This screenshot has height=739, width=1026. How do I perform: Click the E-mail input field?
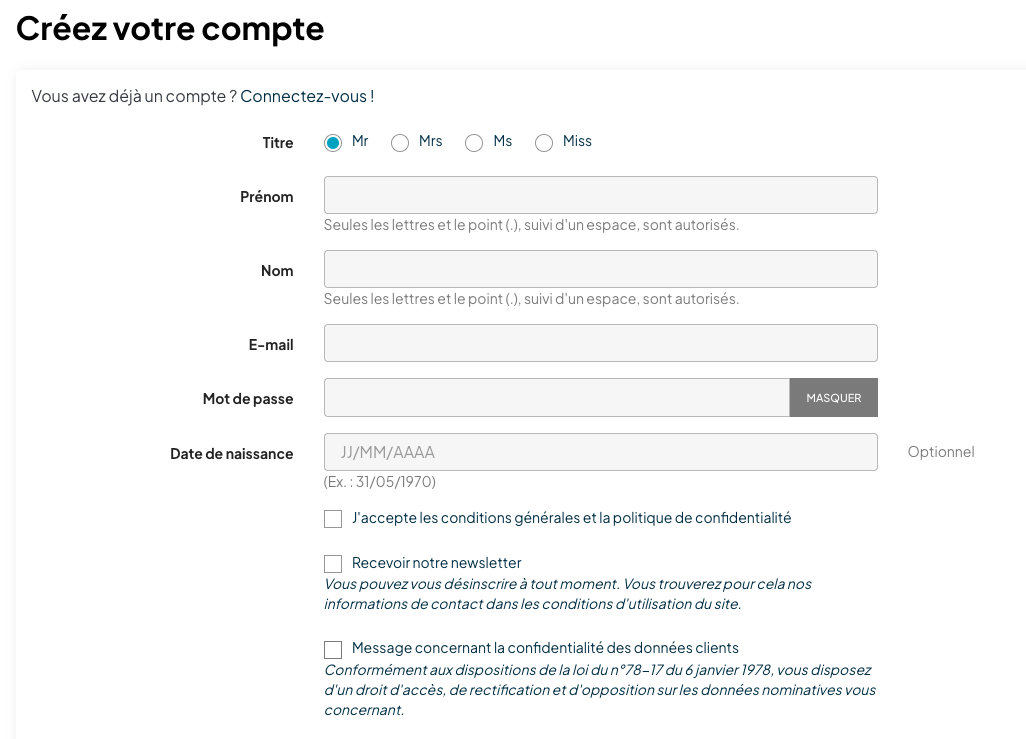coord(600,343)
